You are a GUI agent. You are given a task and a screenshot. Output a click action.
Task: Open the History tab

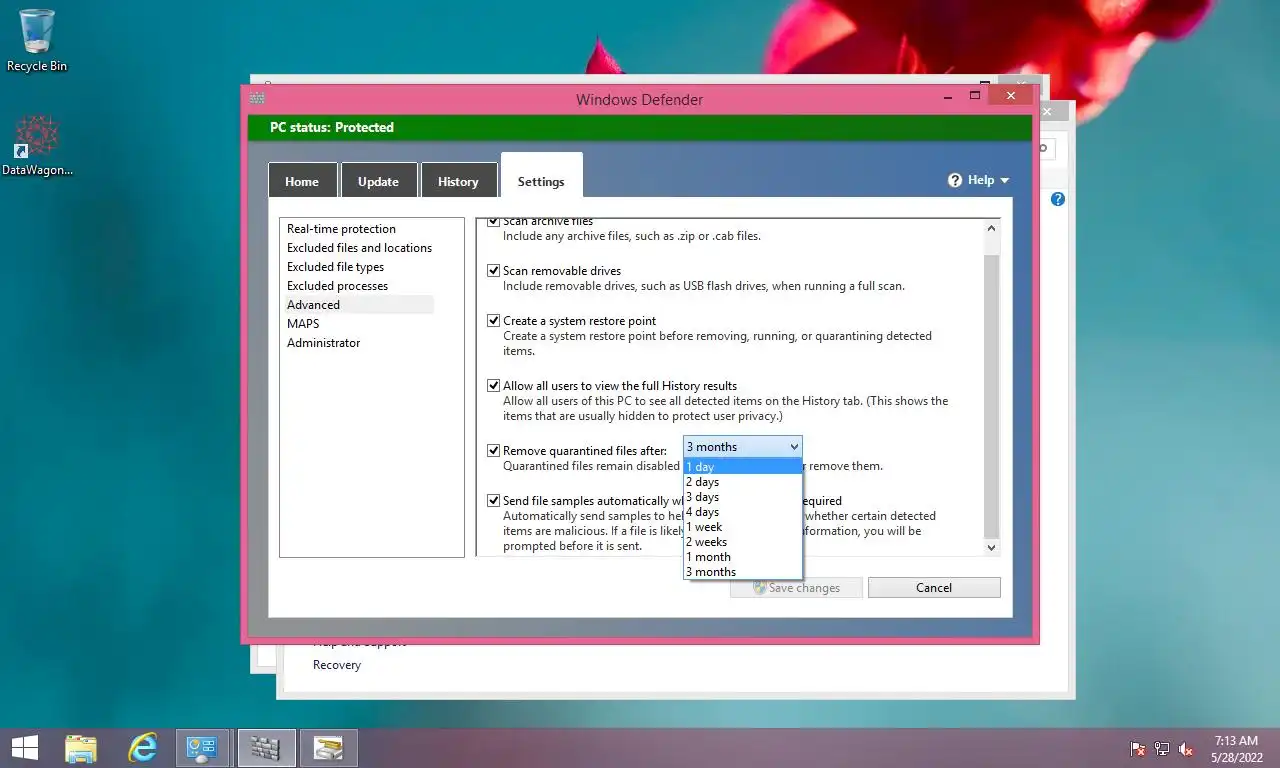458,180
